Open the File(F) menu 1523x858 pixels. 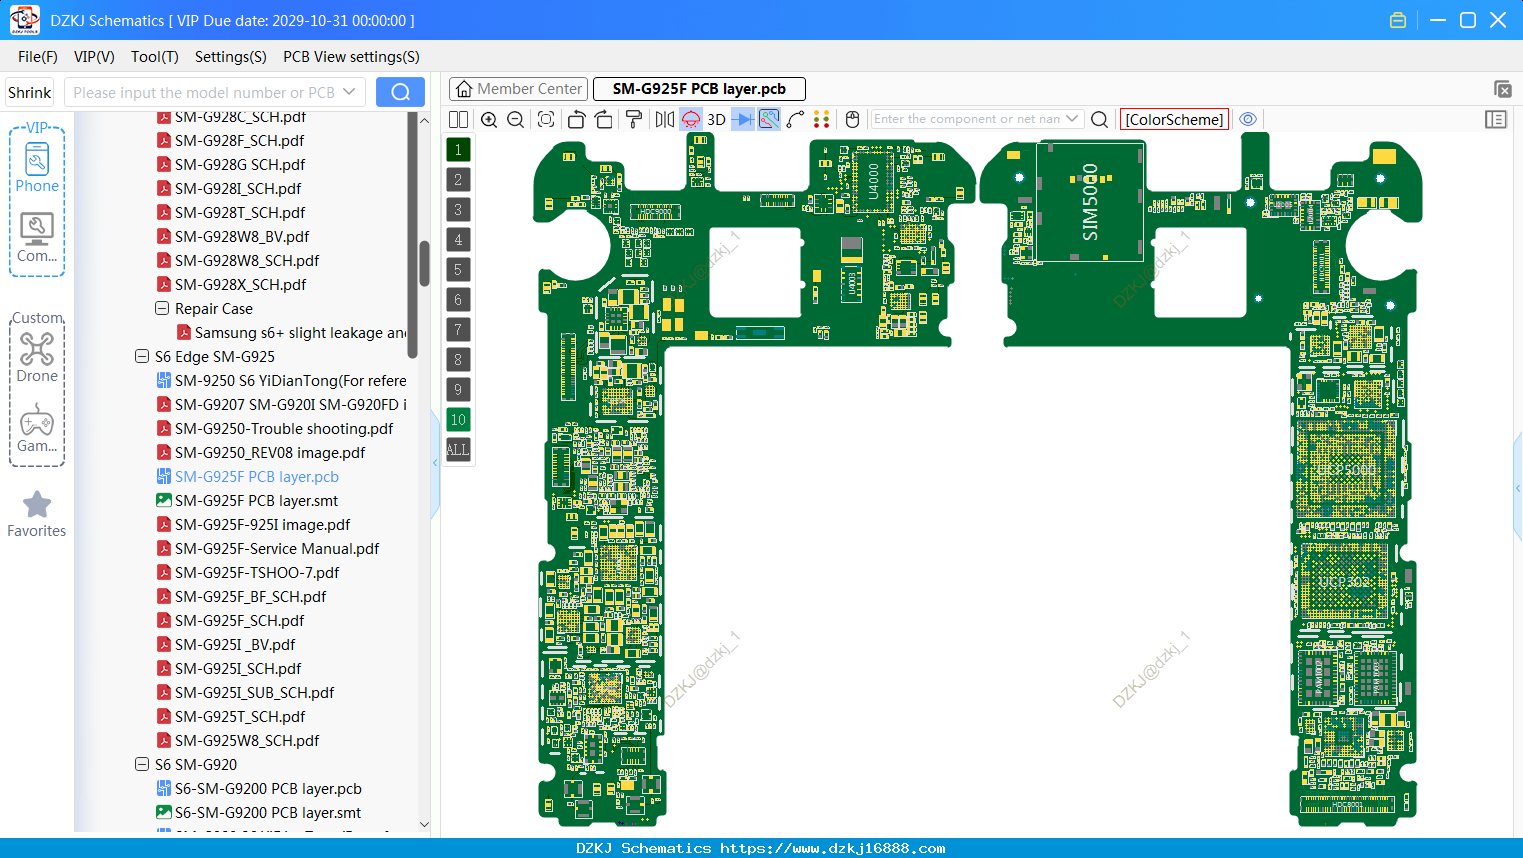pos(38,57)
